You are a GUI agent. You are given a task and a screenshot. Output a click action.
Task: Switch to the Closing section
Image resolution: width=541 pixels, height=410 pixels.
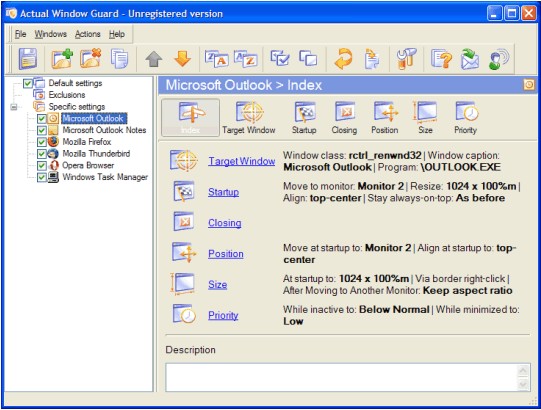coord(344,118)
